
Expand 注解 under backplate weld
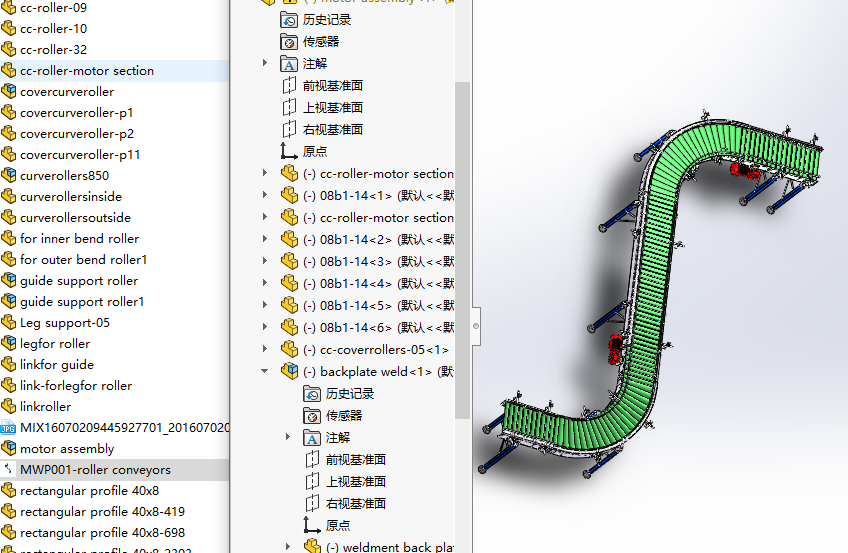coord(288,437)
